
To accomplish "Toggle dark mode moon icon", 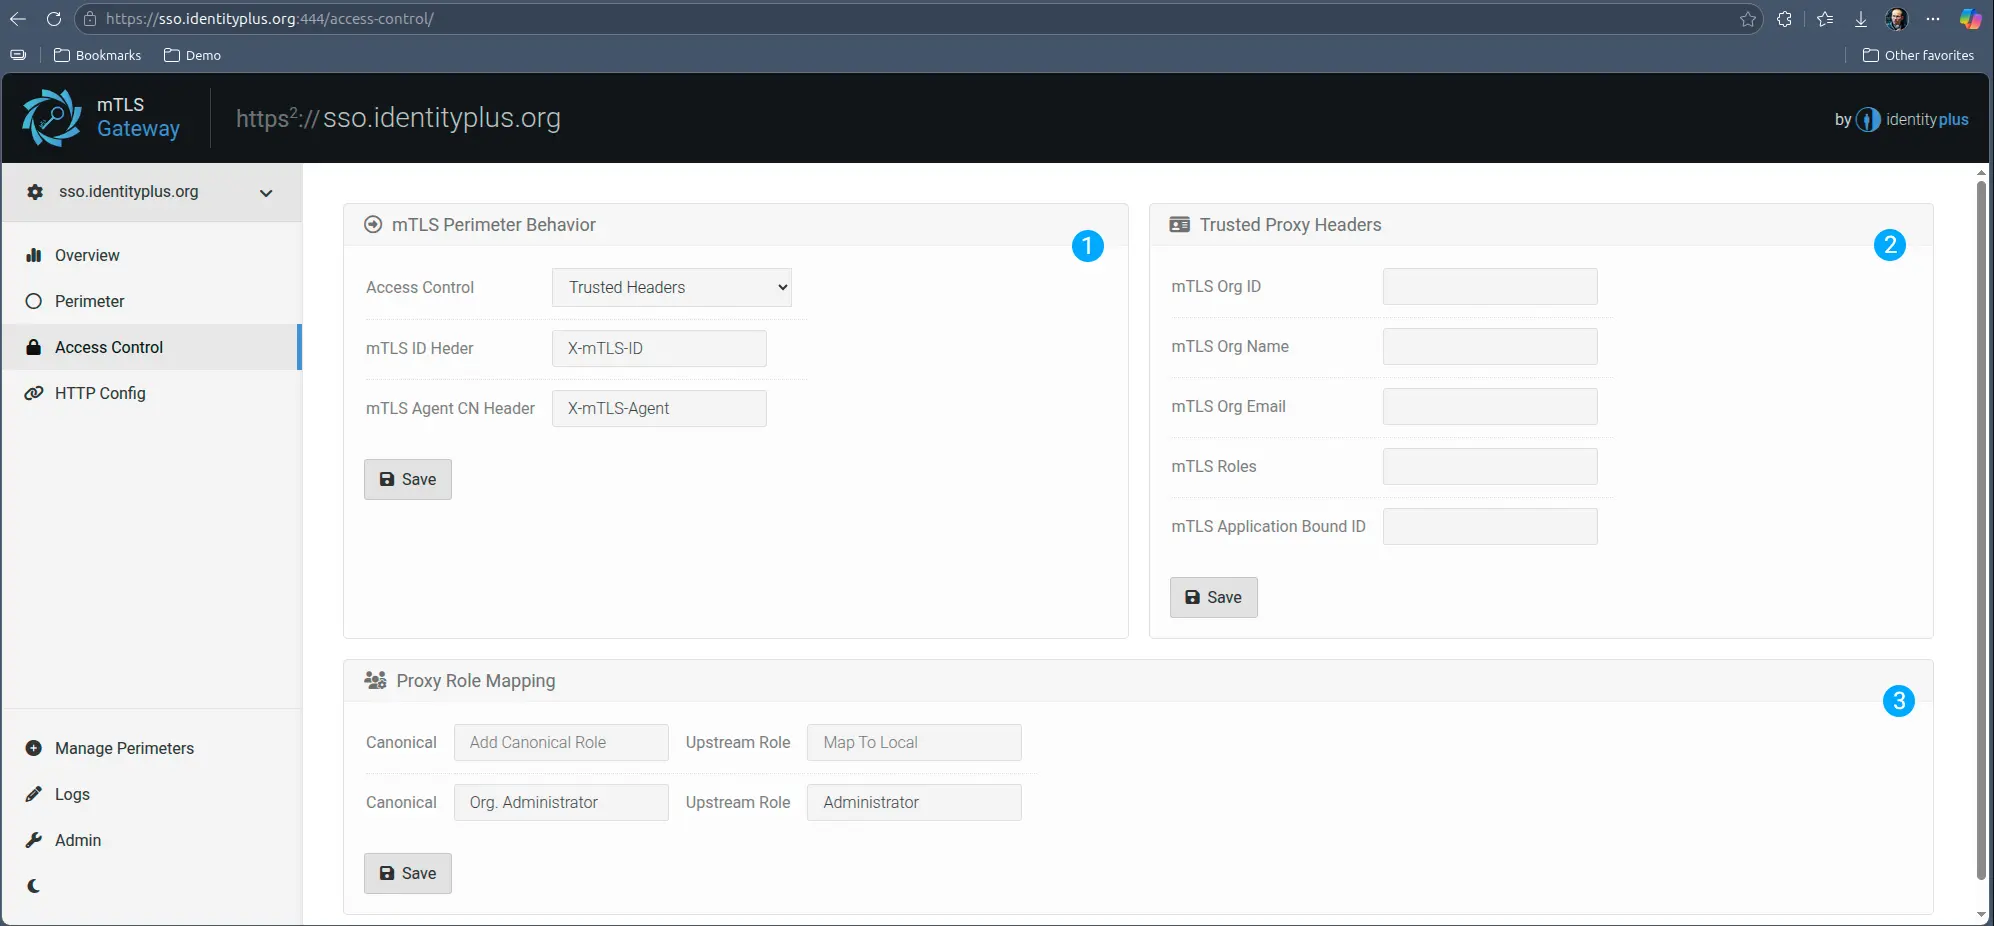I will [x=34, y=886].
